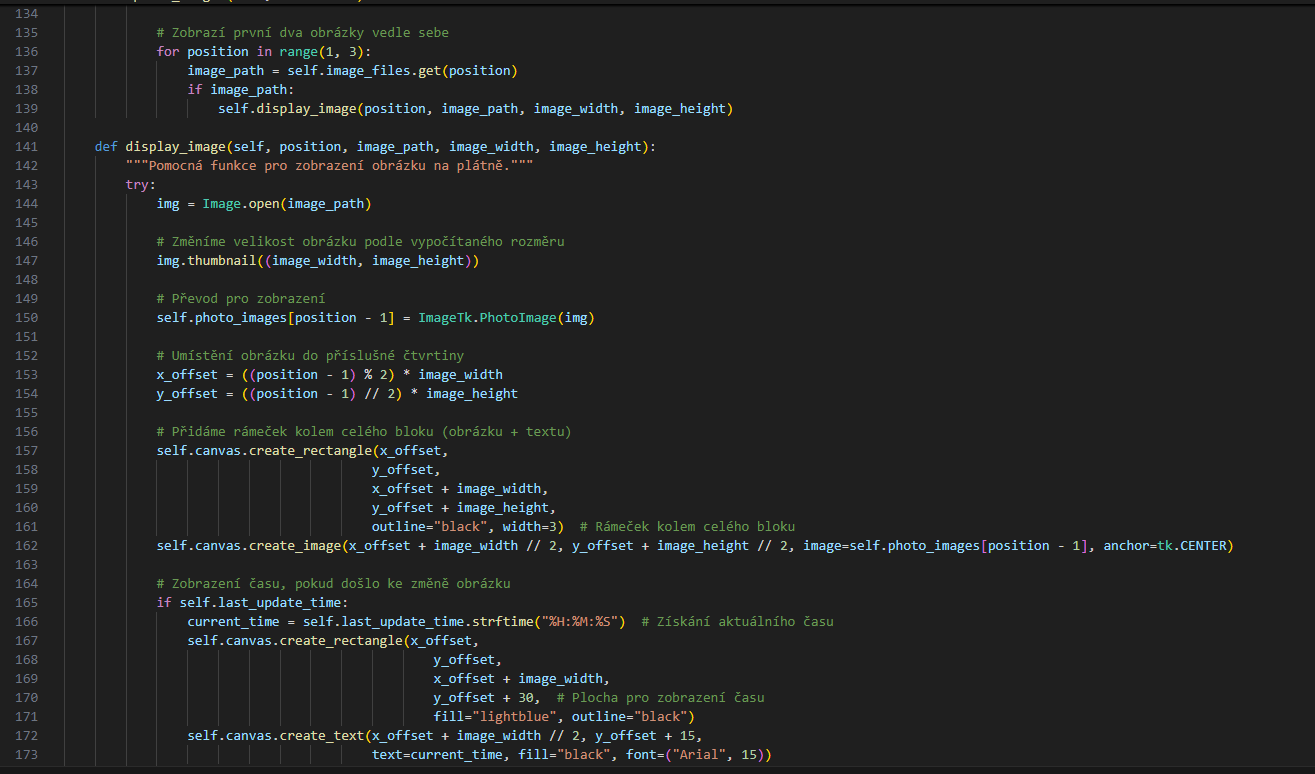Place cursor on the create_text call
The width and height of the screenshot is (1315, 774).
pos(325,736)
